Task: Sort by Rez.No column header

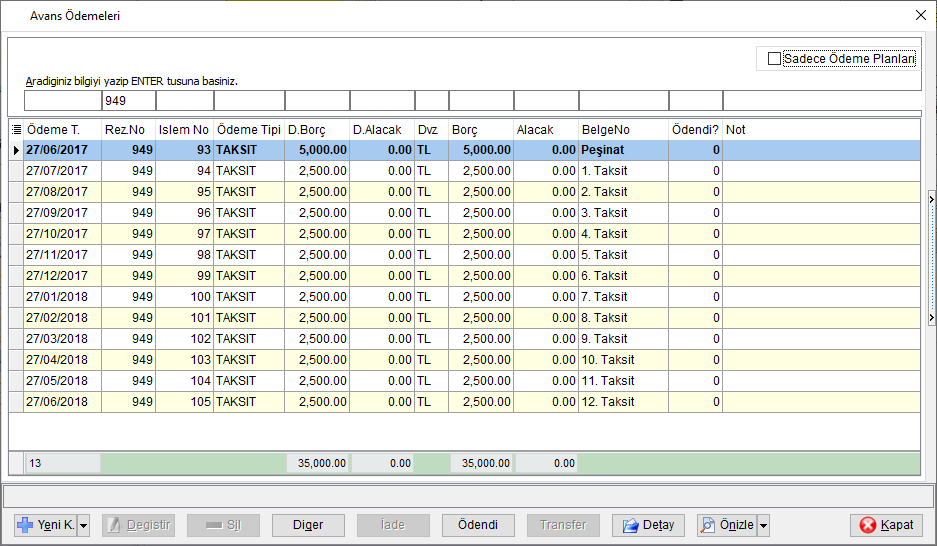Action: [128, 130]
